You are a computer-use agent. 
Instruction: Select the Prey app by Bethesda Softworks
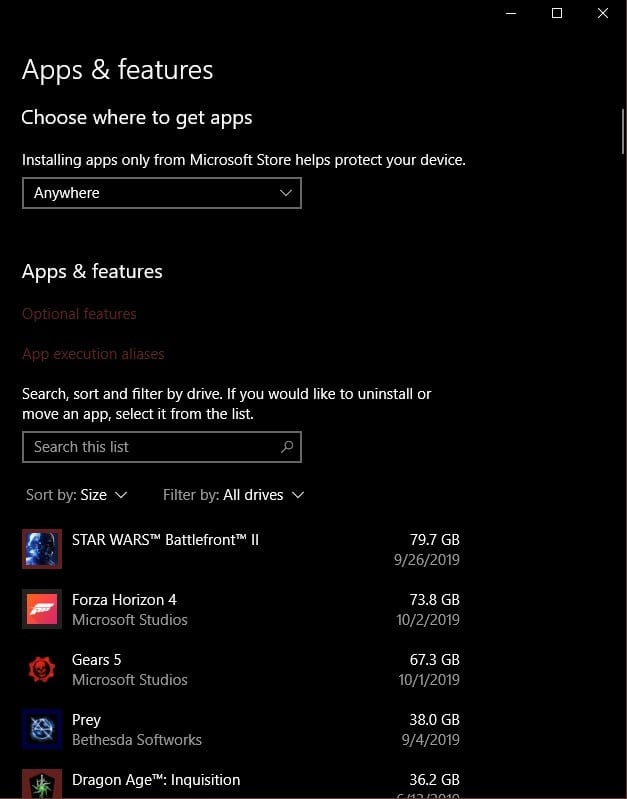pyautogui.click(x=87, y=720)
